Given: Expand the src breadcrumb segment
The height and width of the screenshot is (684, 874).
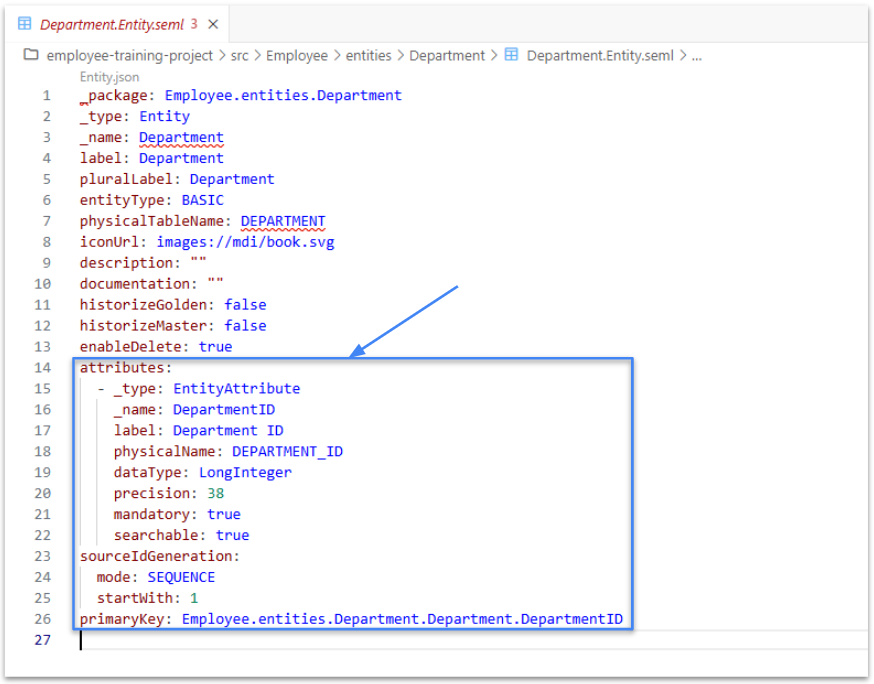Looking at the screenshot, I should [x=239, y=56].
